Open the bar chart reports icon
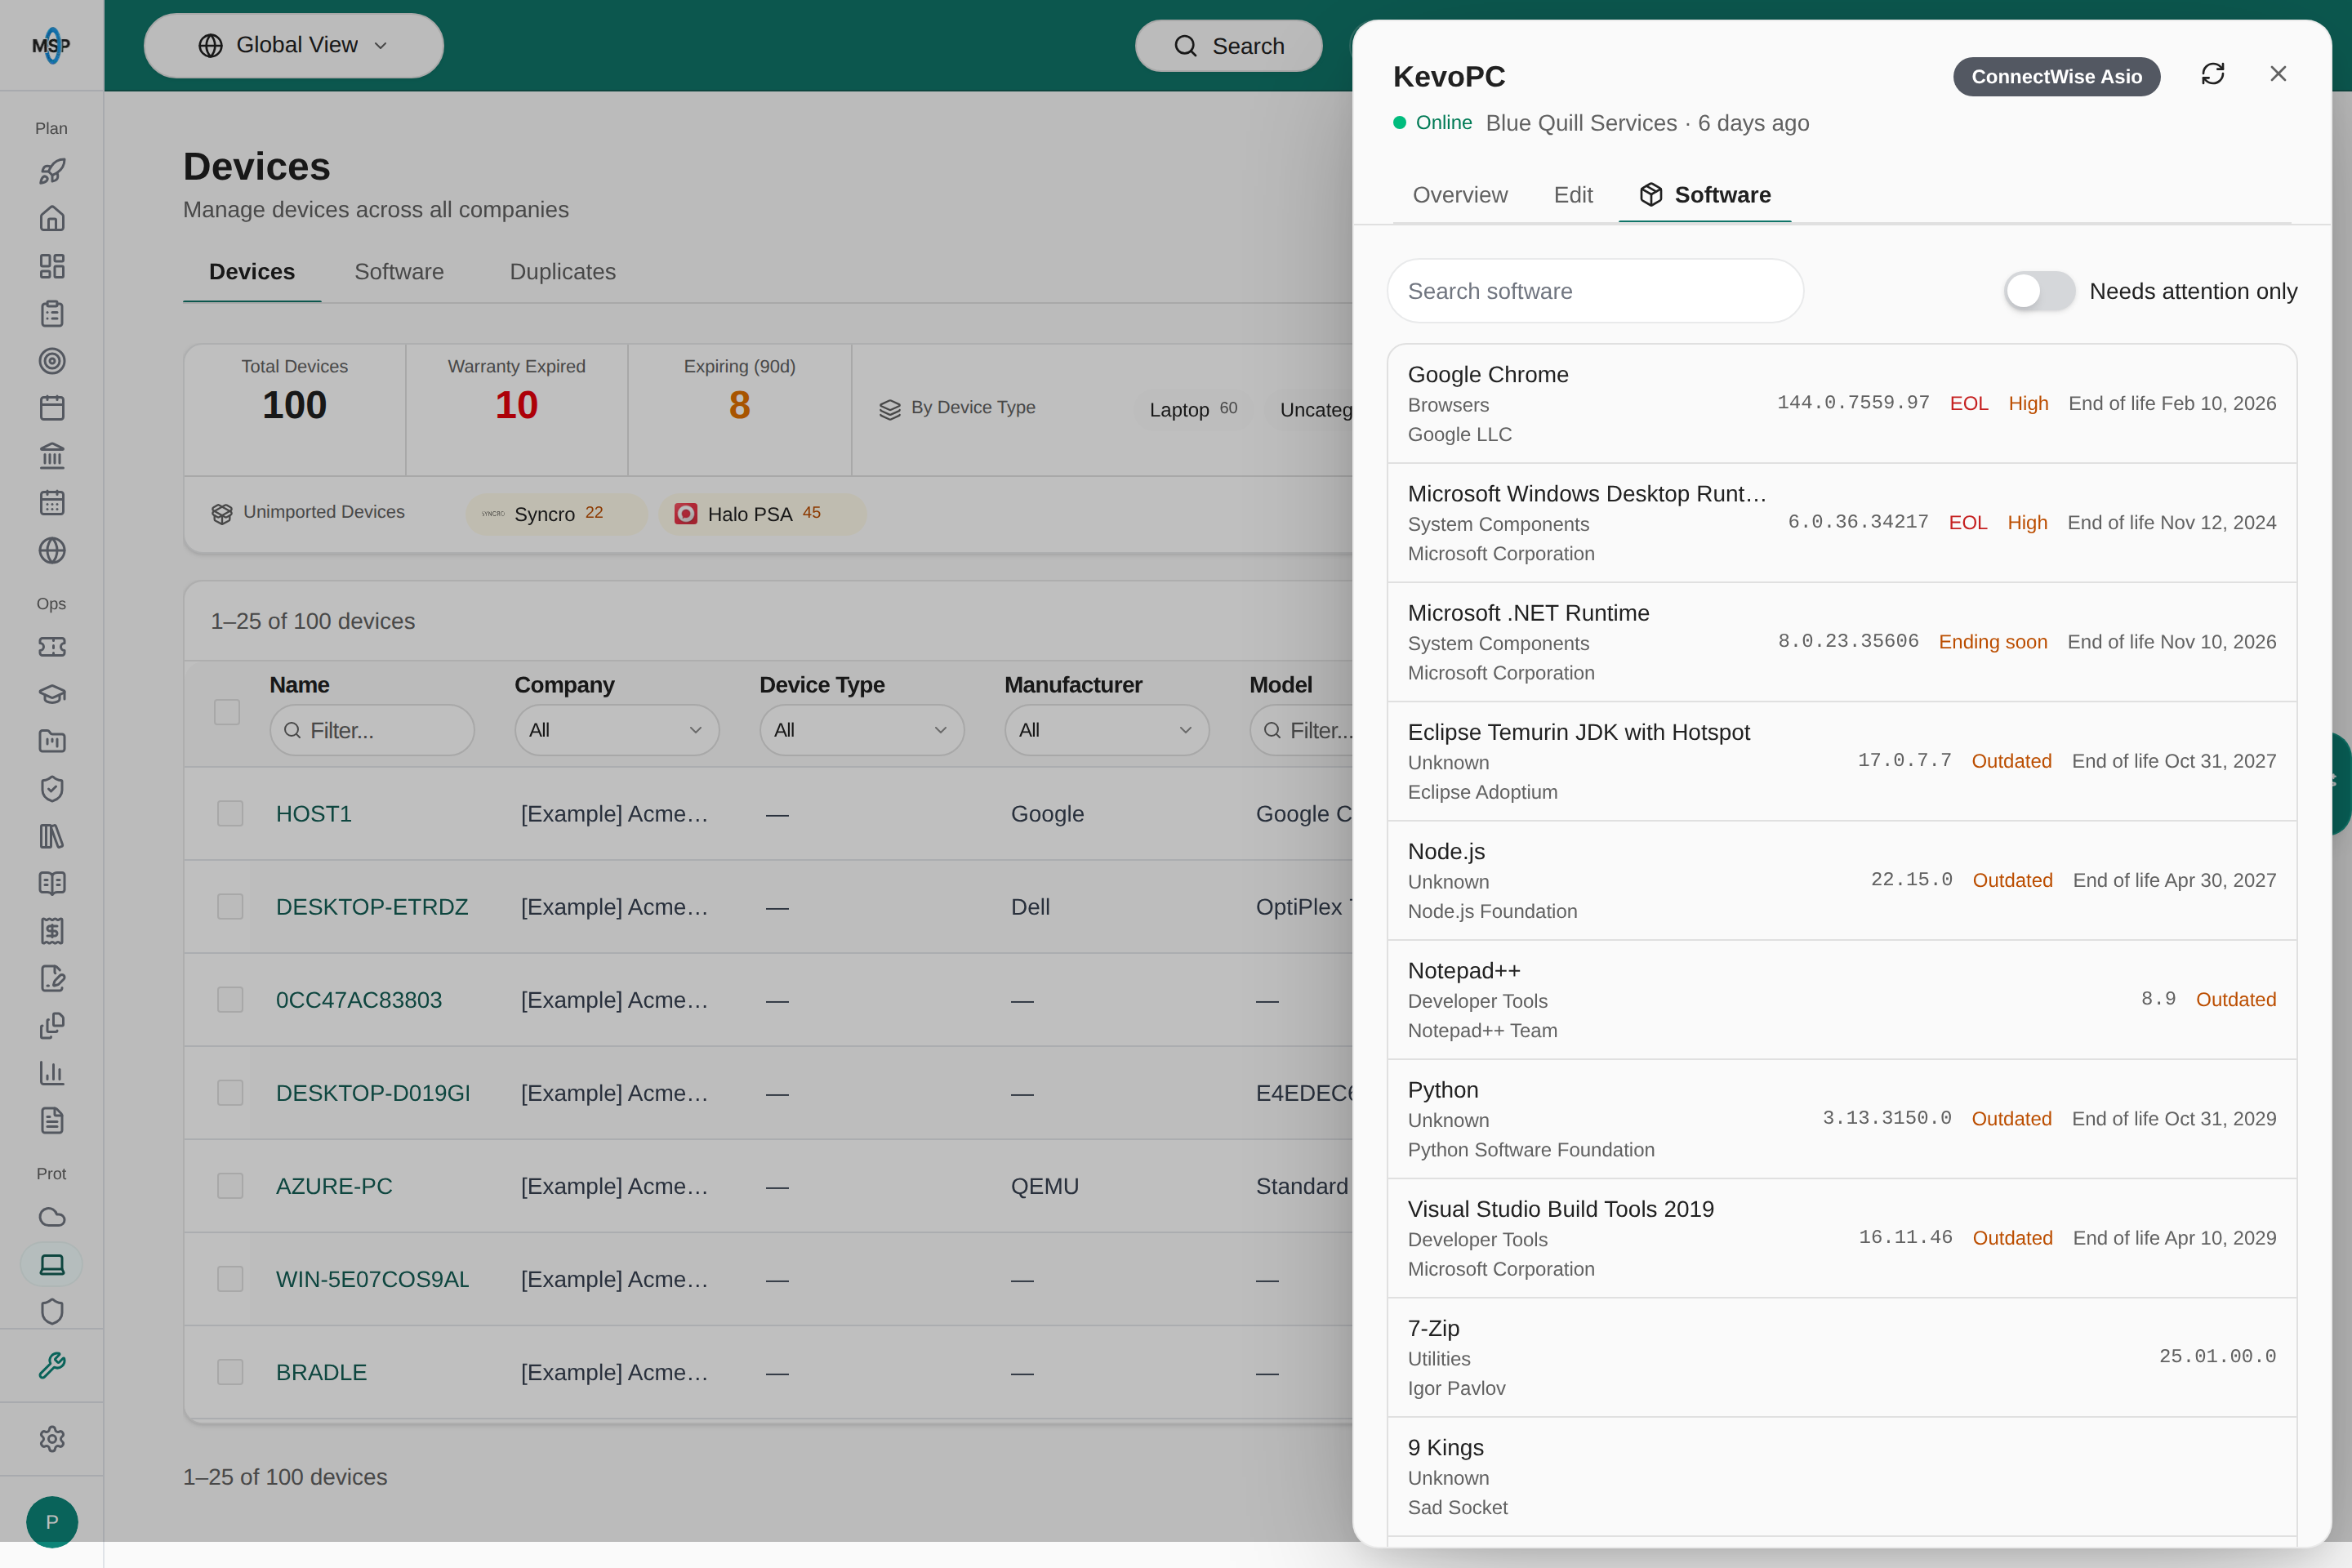The image size is (2352, 1568). (x=52, y=1073)
